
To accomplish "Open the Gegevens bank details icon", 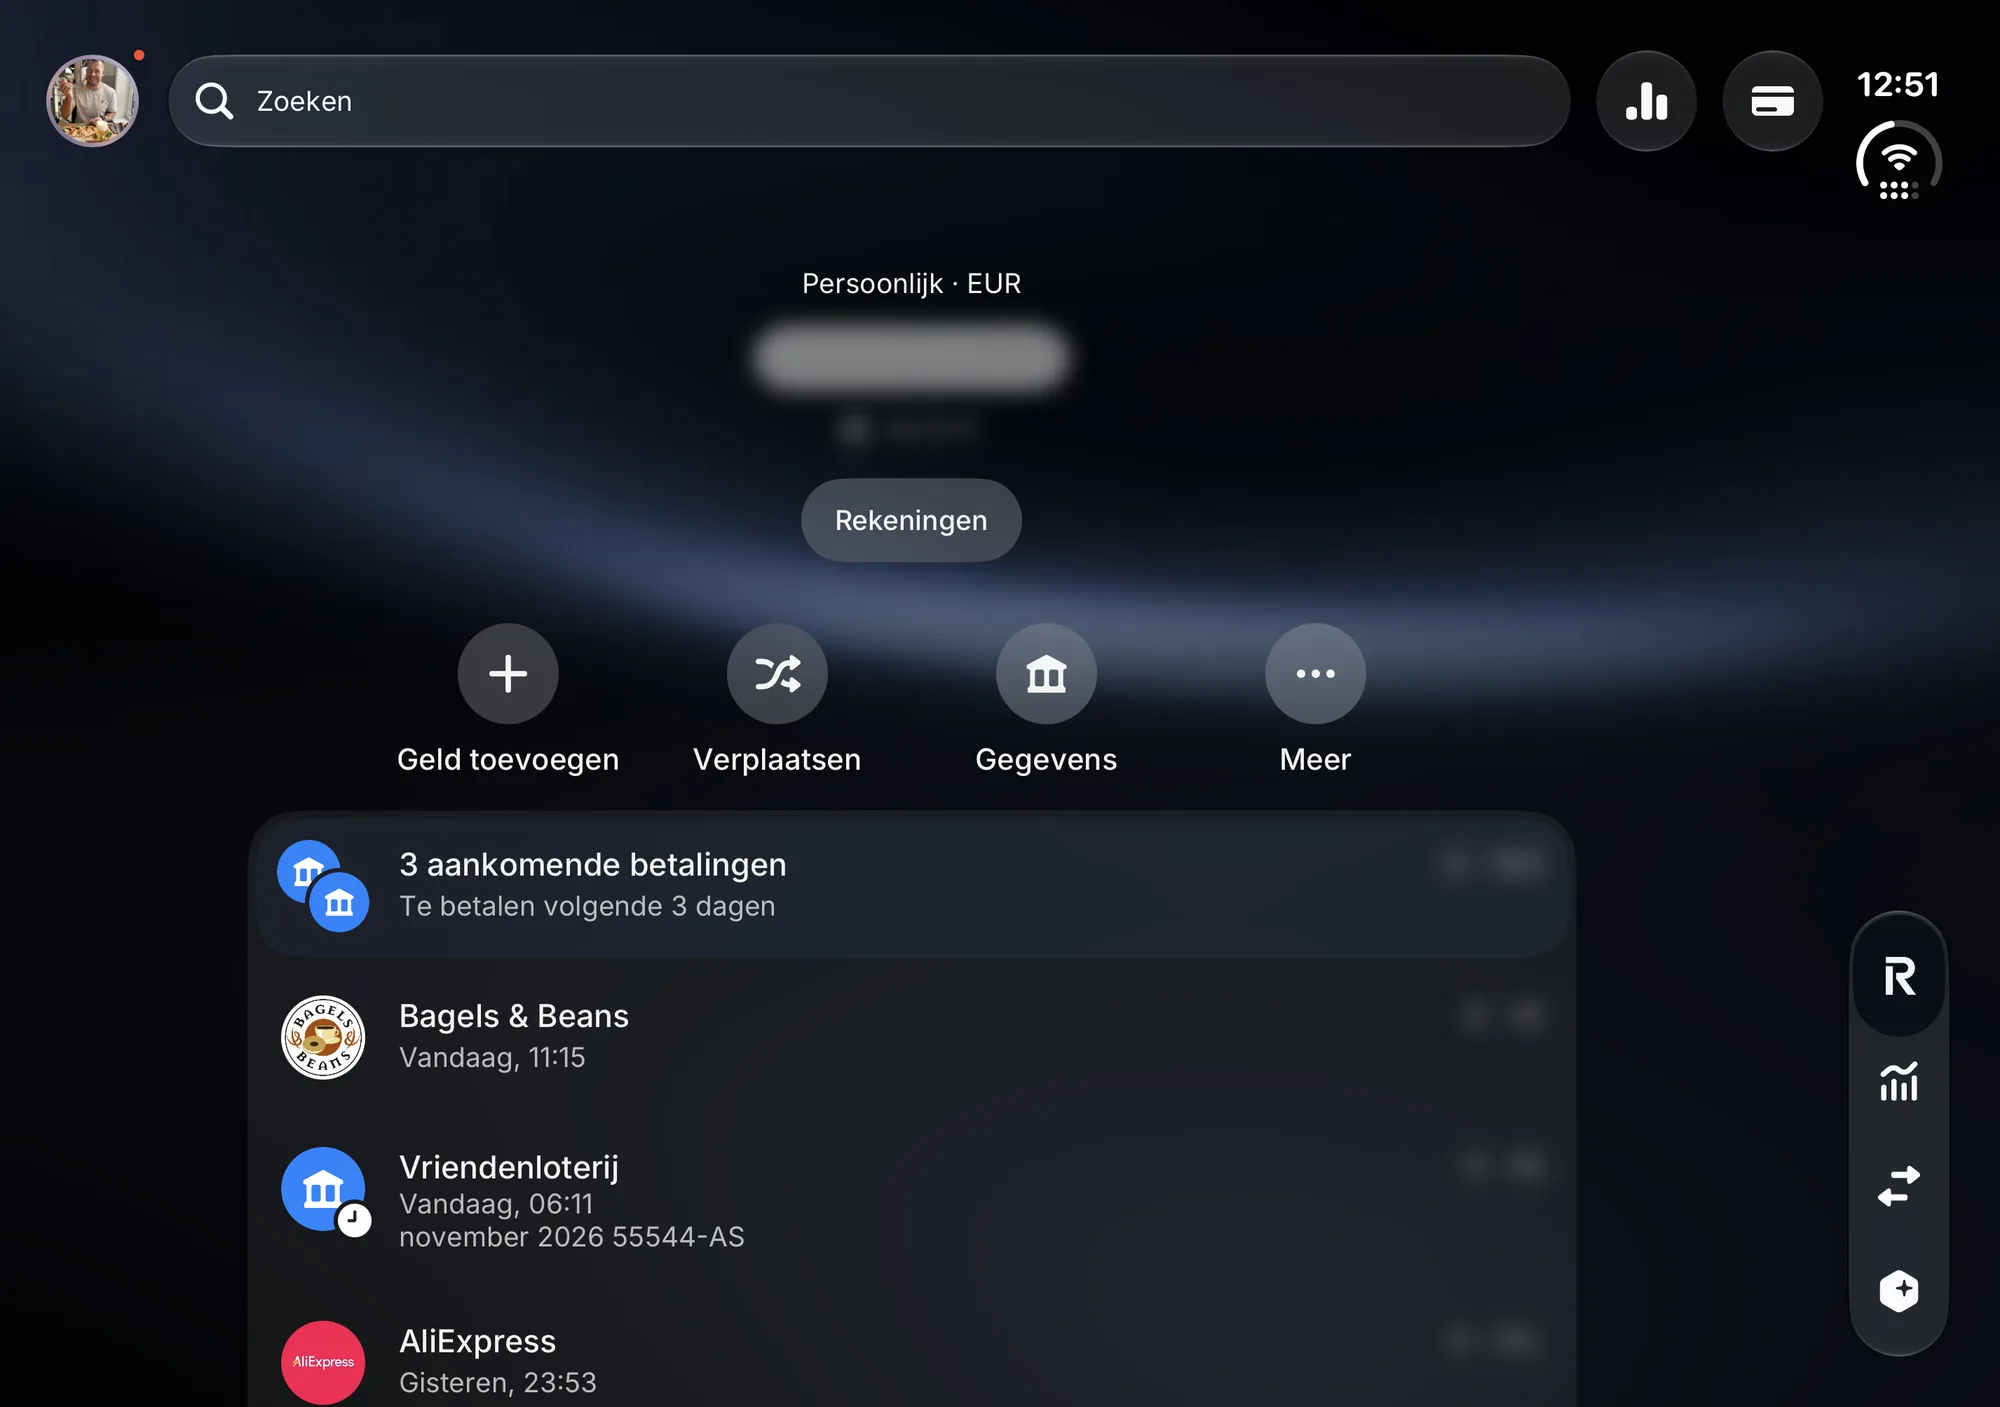I will [1046, 674].
